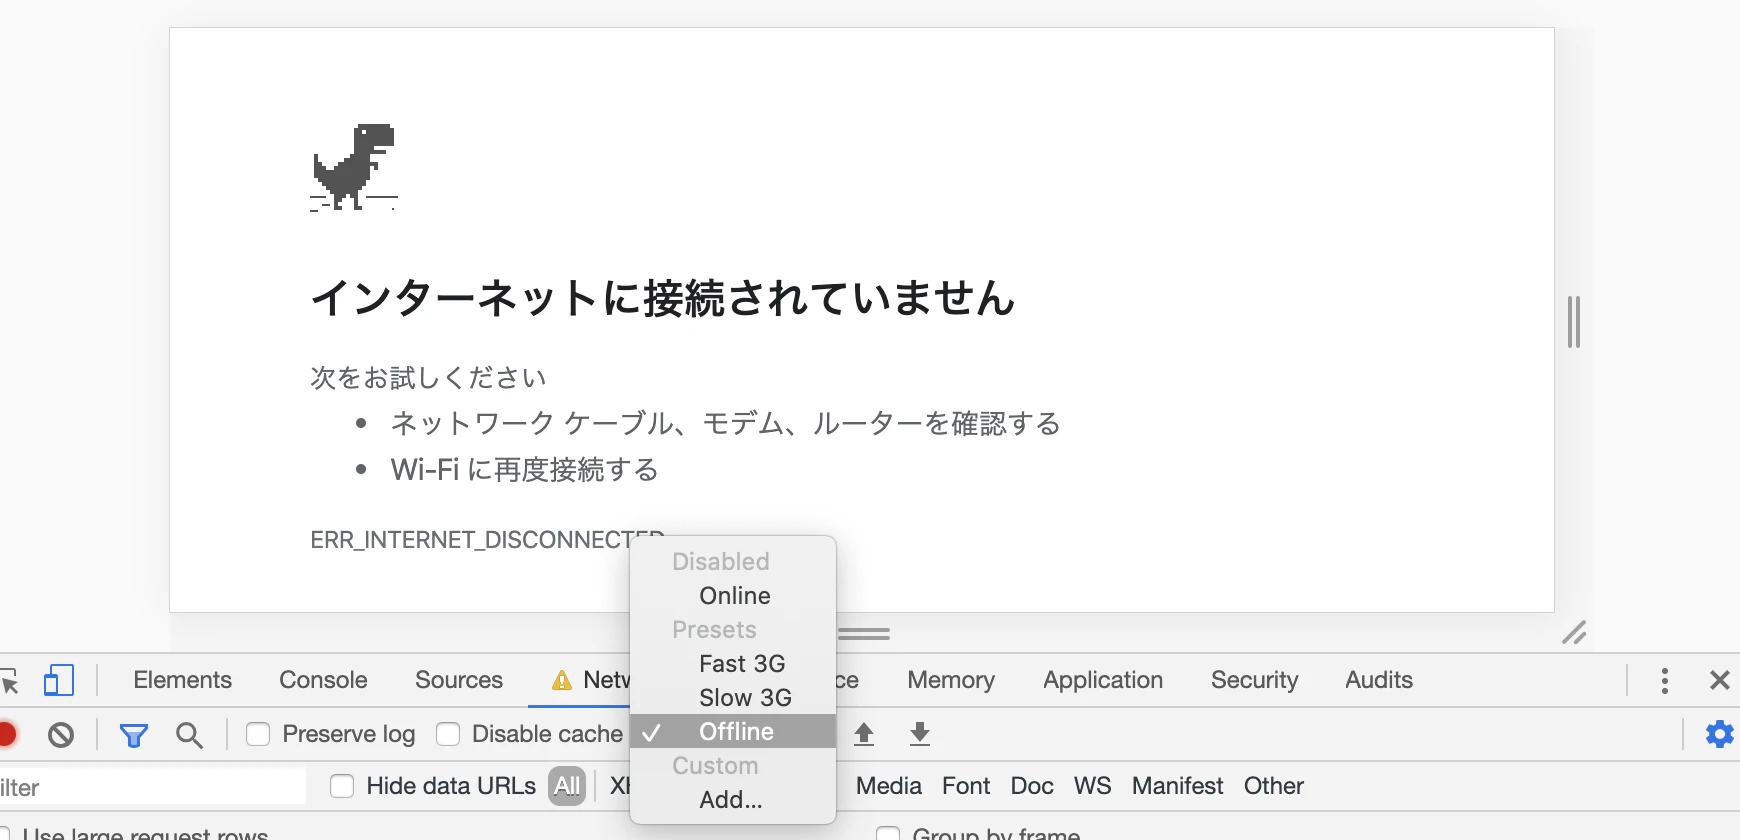1740x840 pixels.
Task: Click the ERR_INTERNET_DISCONNECTED error code
Action: pyautogui.click(x=487, y=540)
